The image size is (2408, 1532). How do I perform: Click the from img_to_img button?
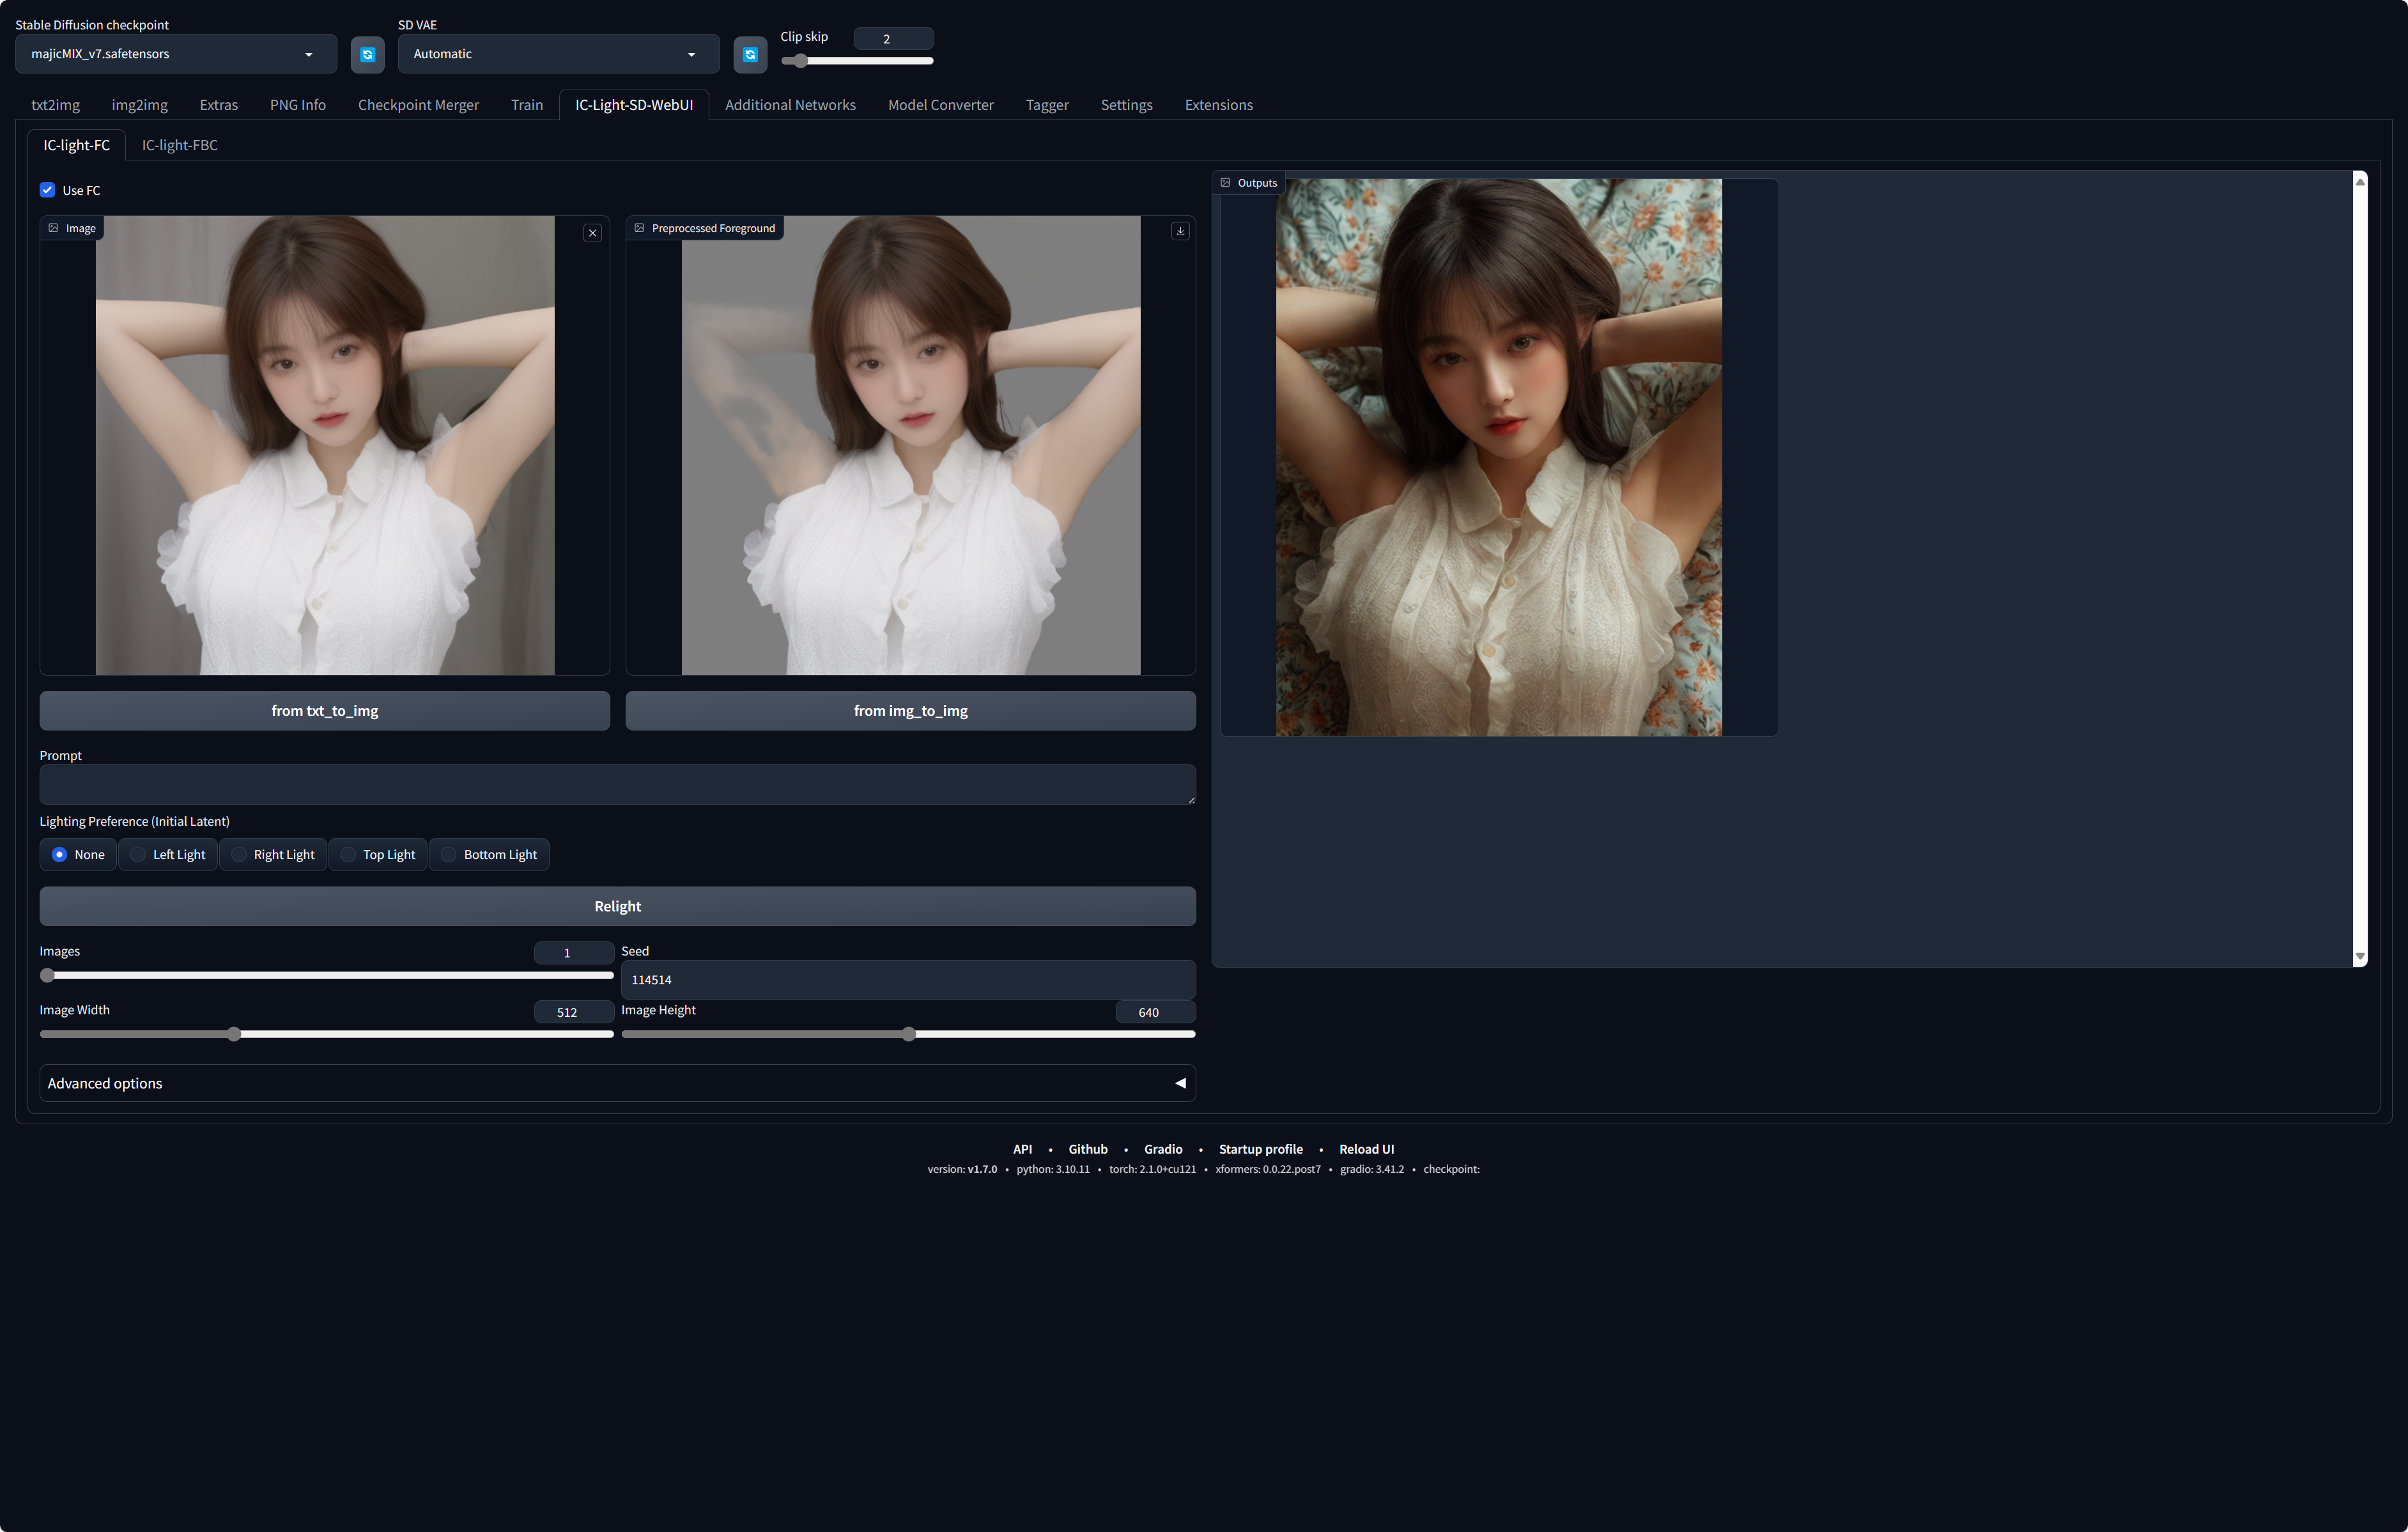coord(911,711)
